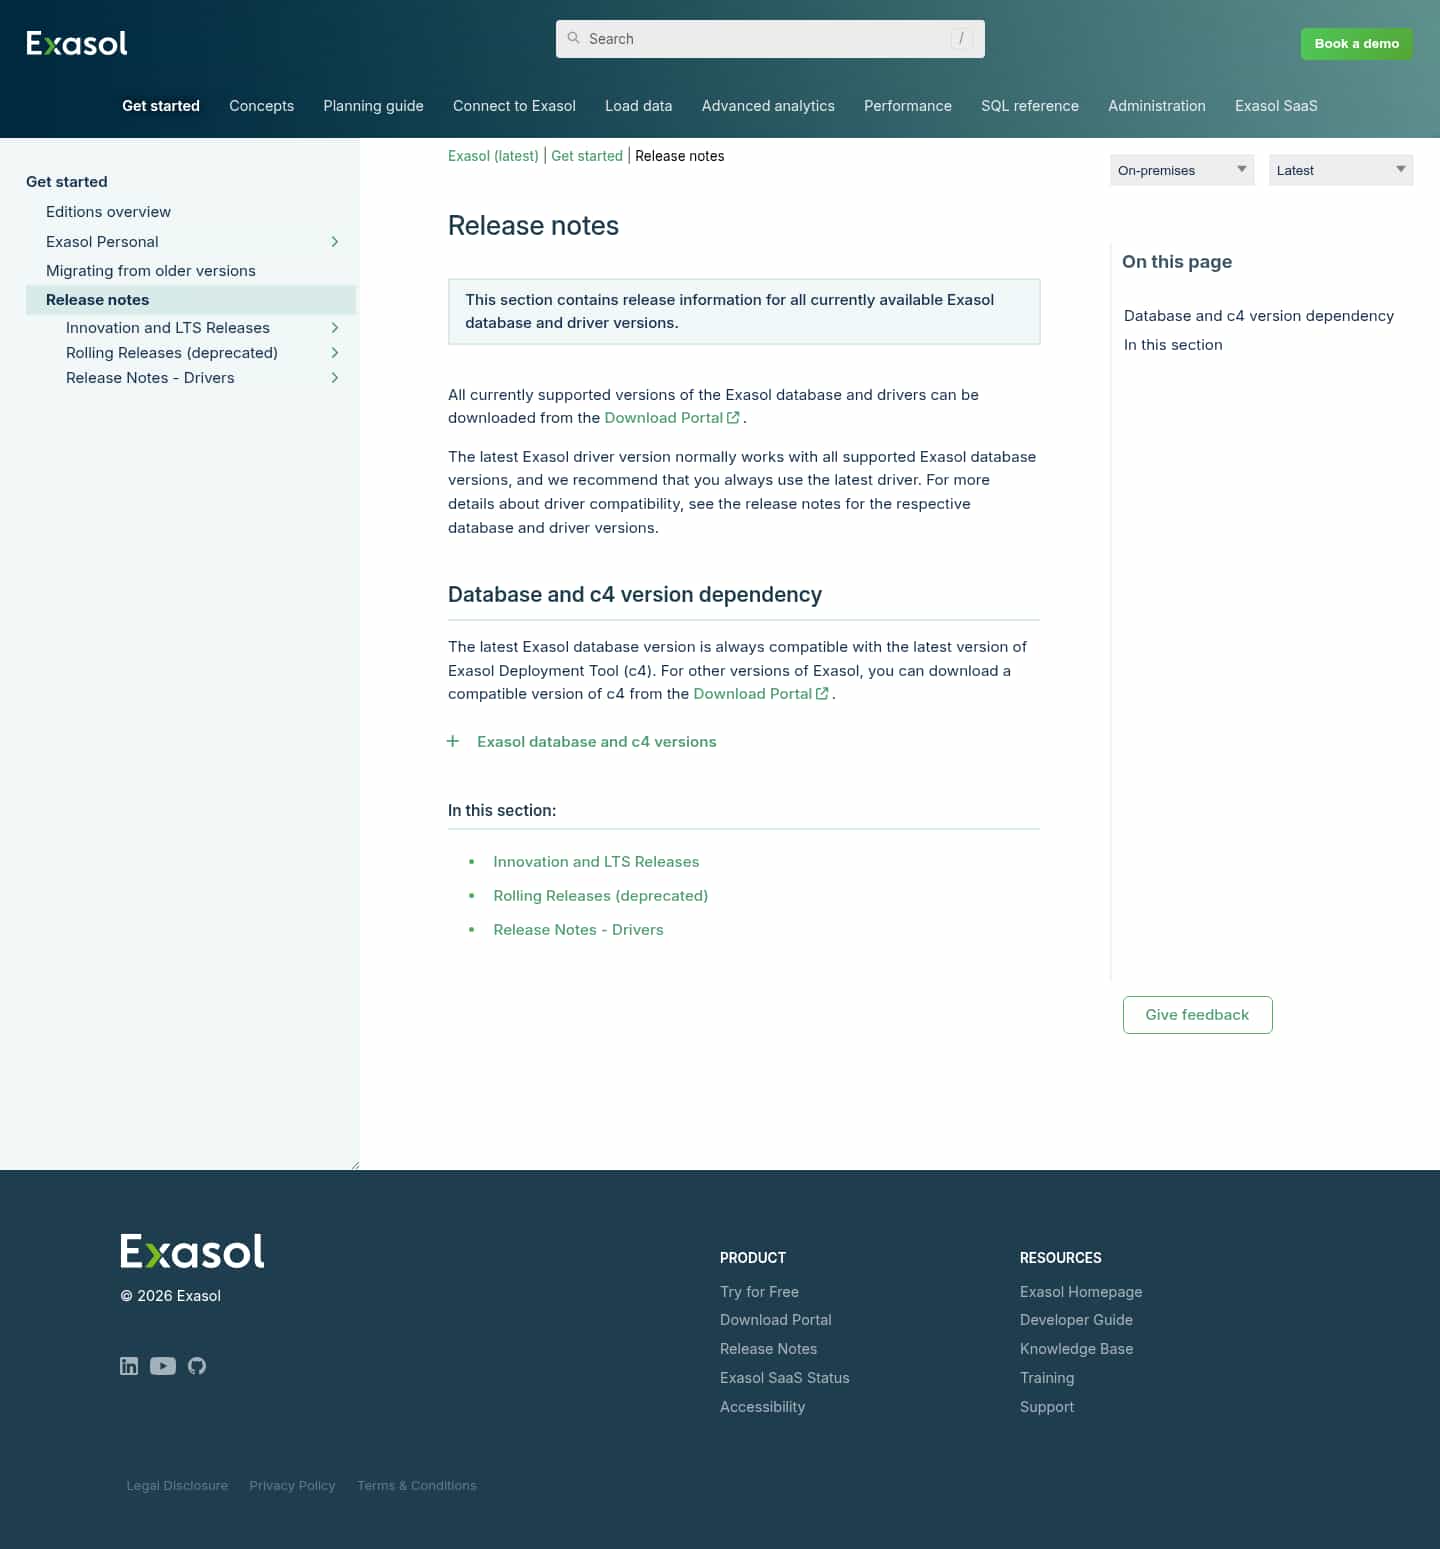Click the Give feedback button
The width and height of the screenshot is (1440, 1549).
[x=1197, y=1014]
